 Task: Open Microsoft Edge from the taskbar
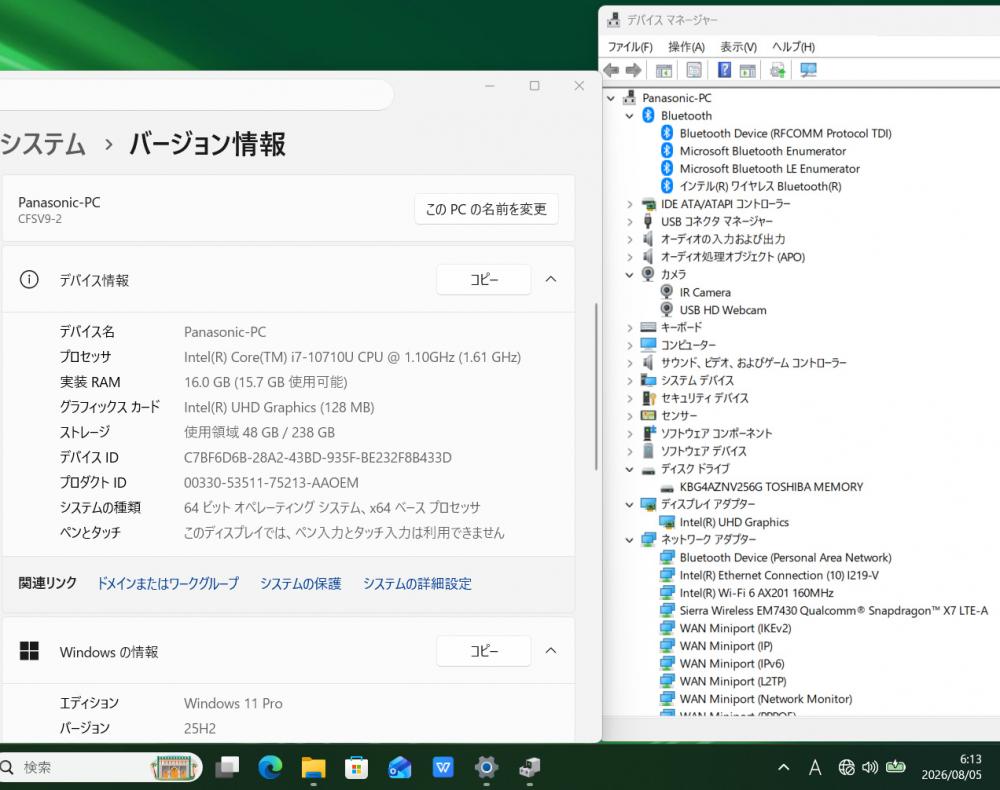pyautogui.click(x=270, y=767)
